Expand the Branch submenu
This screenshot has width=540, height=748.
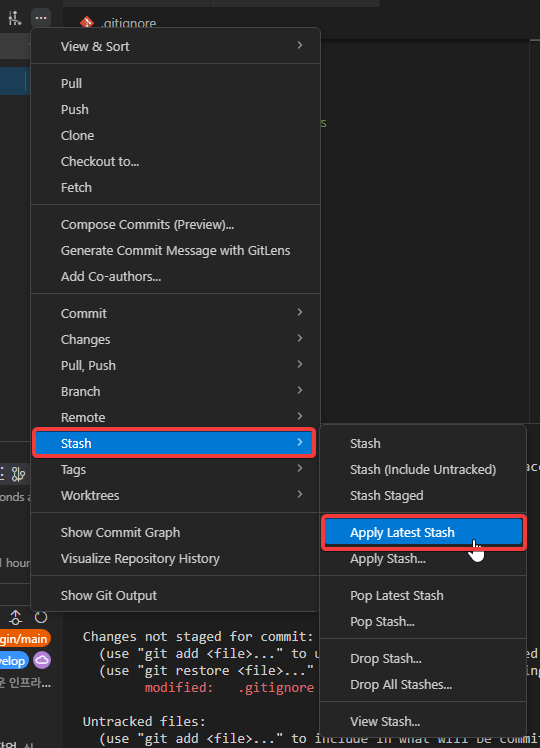[x=175, y=391]
